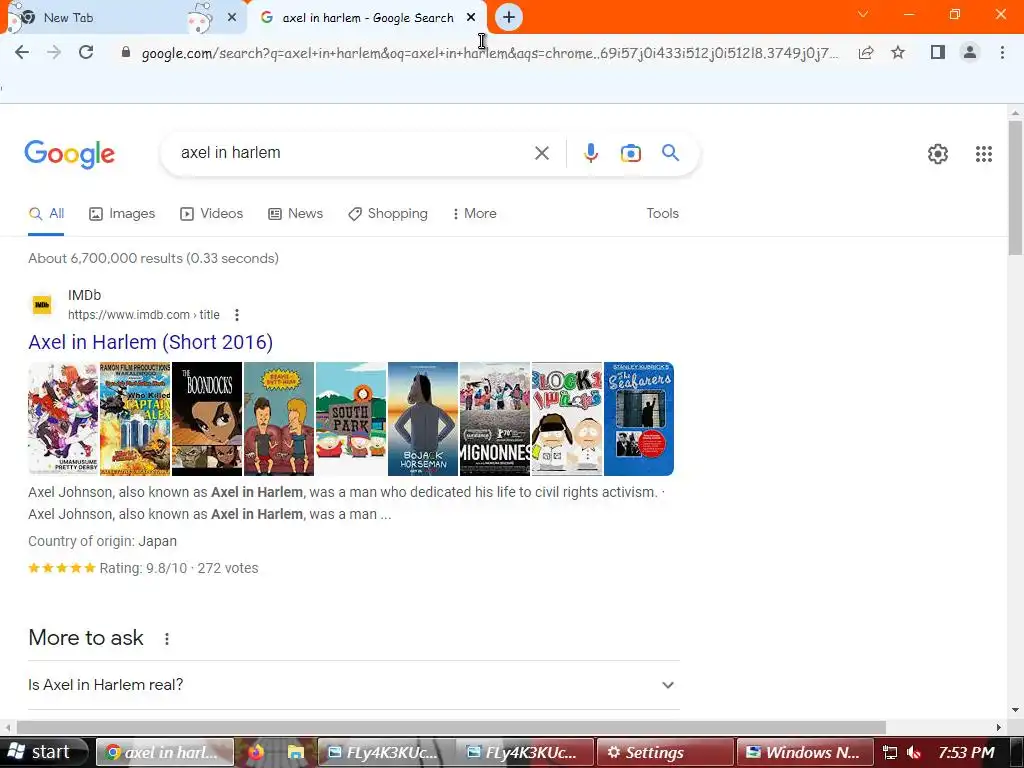This screenshot has width=1024, height=768.
Task: Launch the Firefox taskbar icon
Action: (x=256, y=752)
